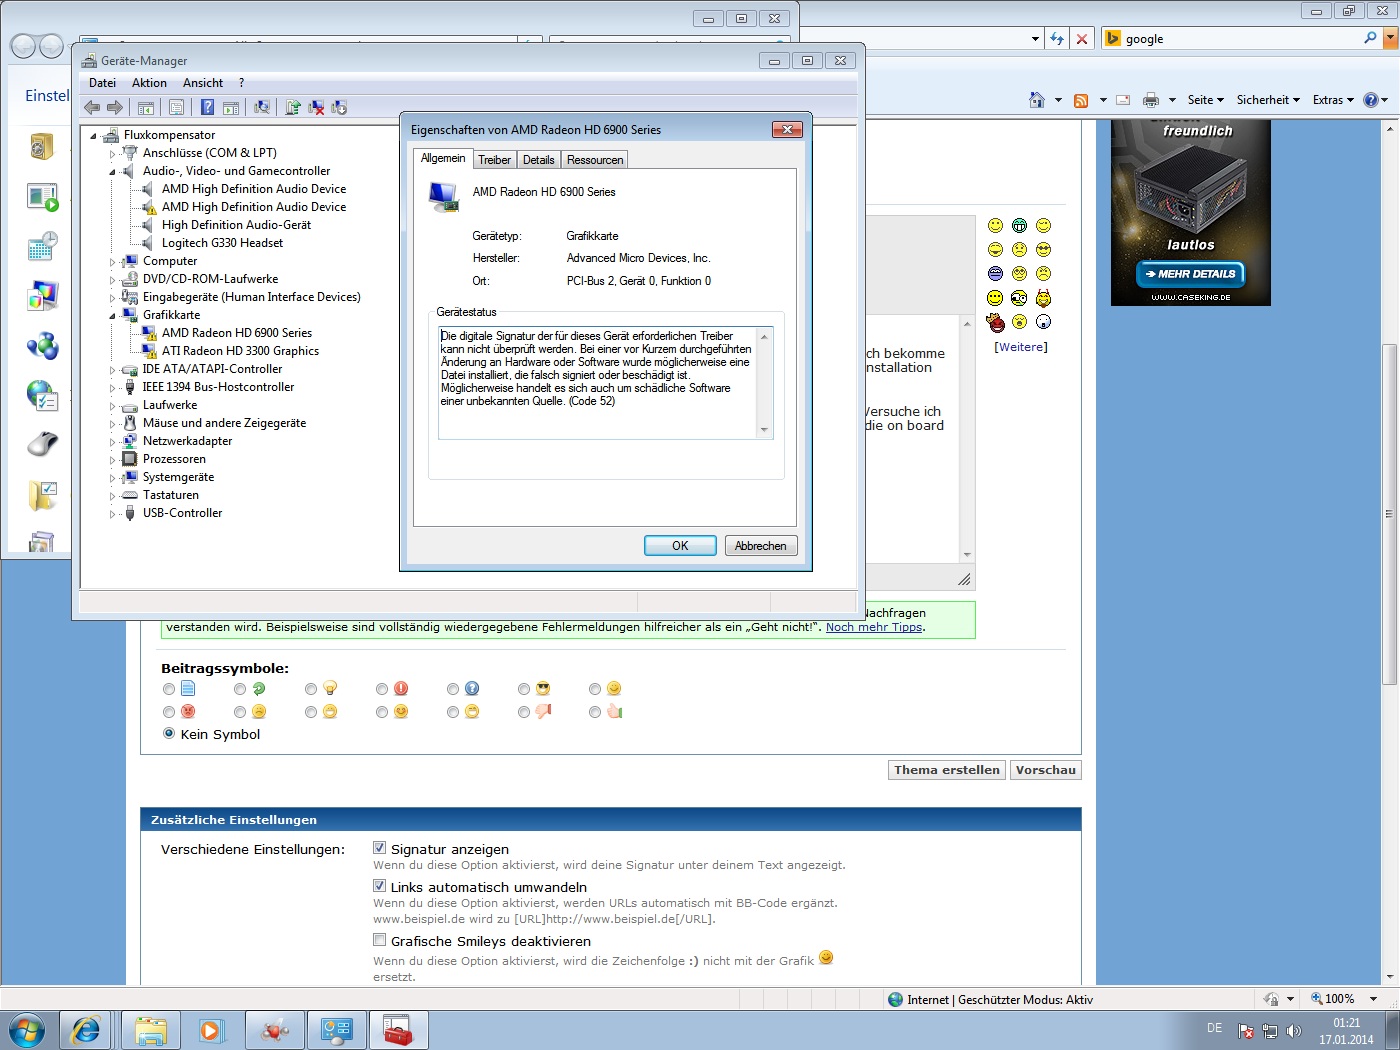The width and height of the screenshot is (1400, 1050).
Task: Select the 'Kein Symbol' radio button
Action: click(169, 734)
